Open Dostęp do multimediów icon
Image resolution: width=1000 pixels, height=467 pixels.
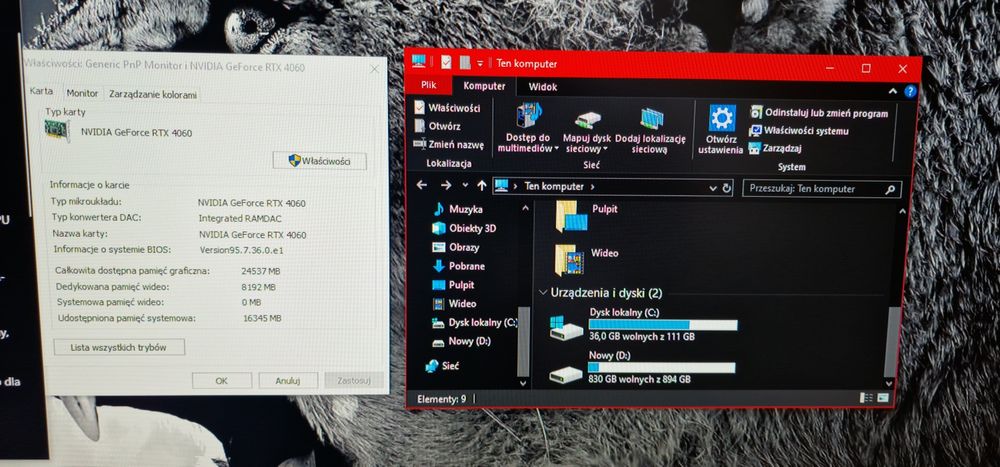click(x=529, y=117)
